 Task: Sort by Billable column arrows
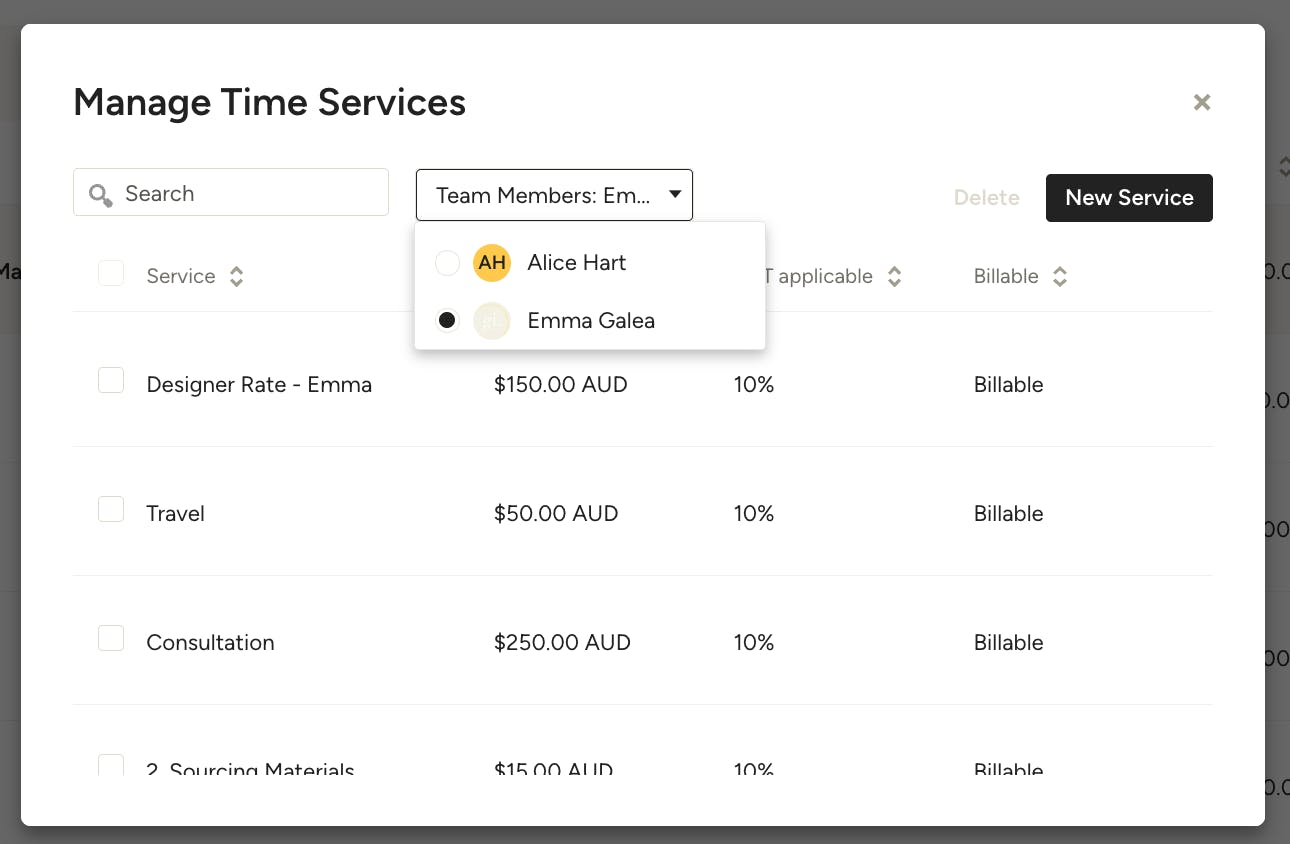[x=1060, y=277]
